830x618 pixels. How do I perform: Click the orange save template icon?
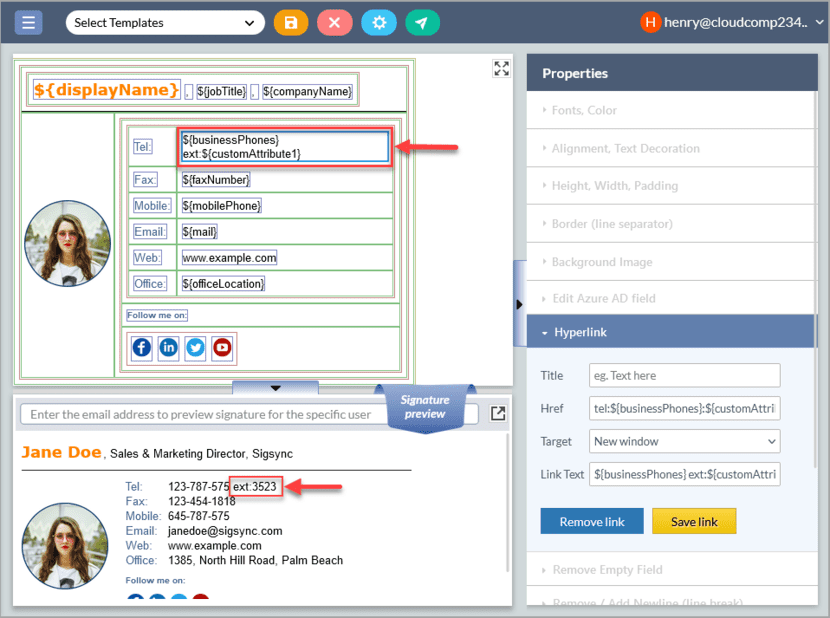tap(291, 23)
